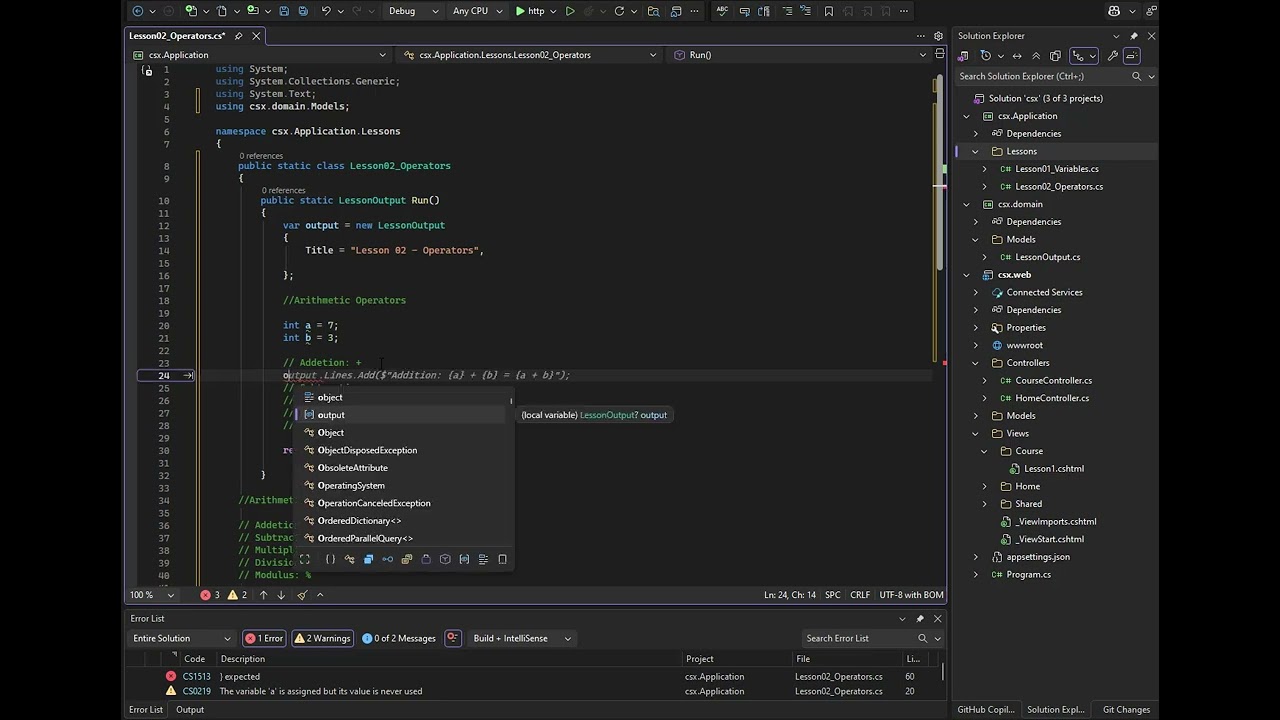Click the CRLF line ending indicator
1280x720 pixels.
pyautogui.click(x=860, y=595)
